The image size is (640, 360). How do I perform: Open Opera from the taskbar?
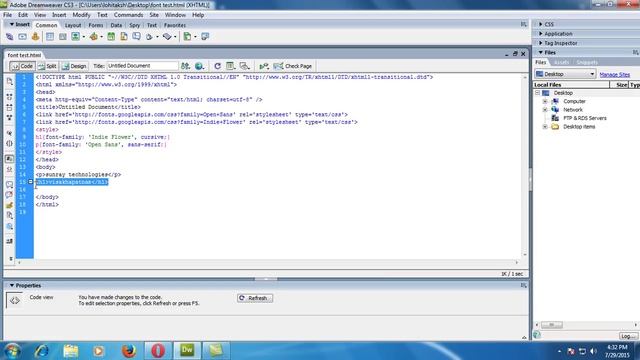coord(158,350)
